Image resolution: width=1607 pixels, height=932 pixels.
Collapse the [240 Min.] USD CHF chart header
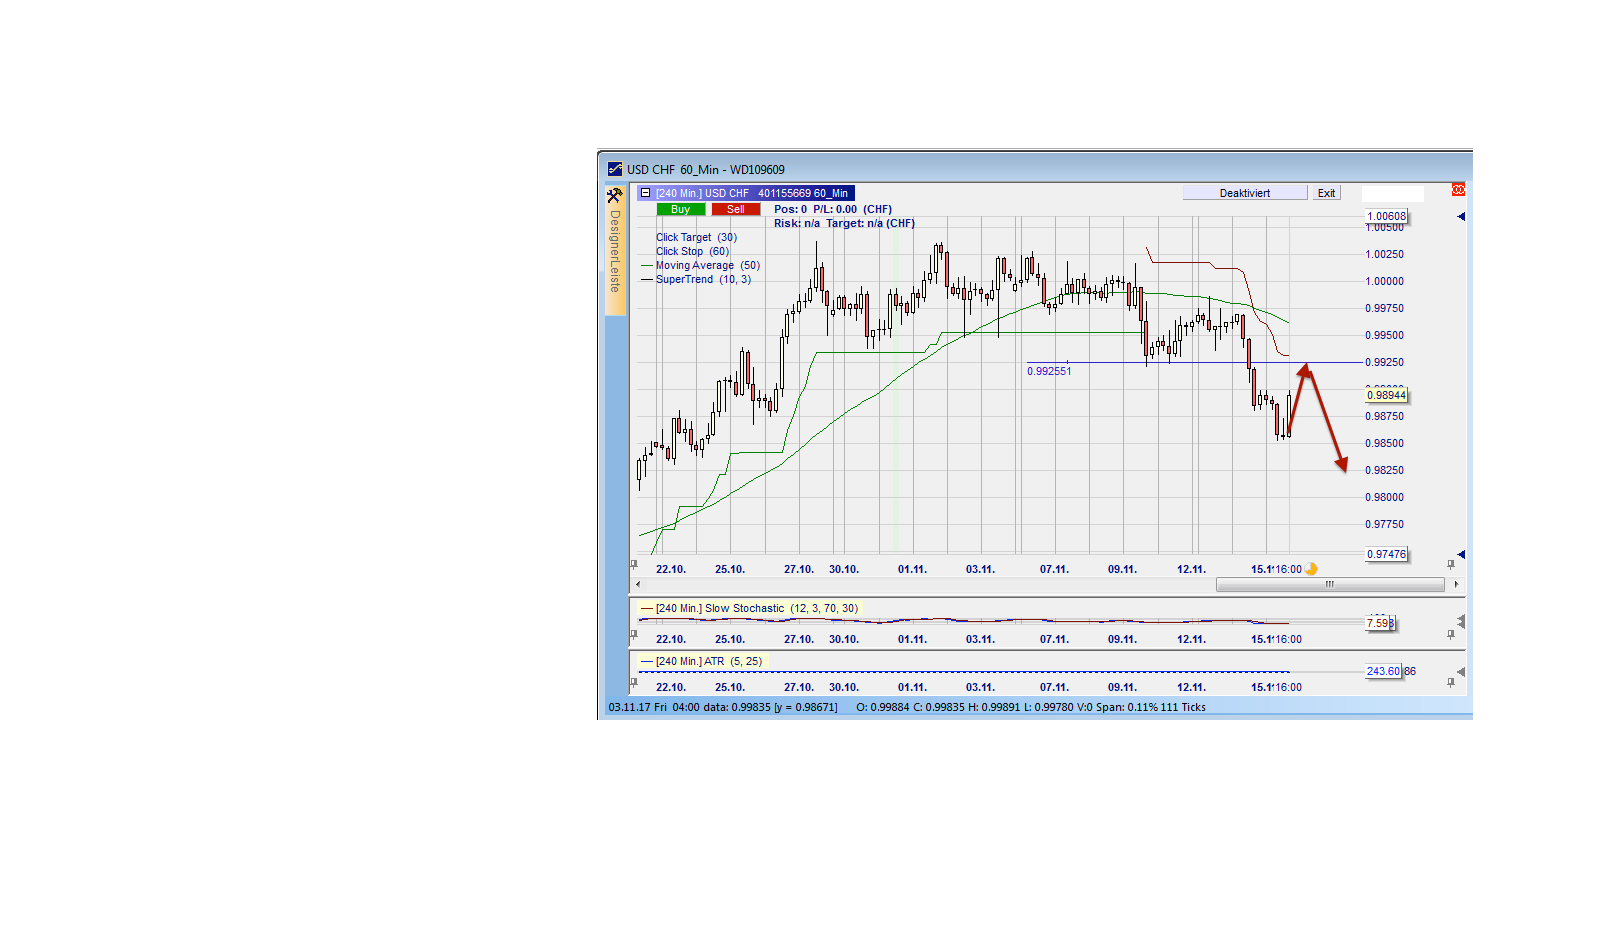(645, 193)
